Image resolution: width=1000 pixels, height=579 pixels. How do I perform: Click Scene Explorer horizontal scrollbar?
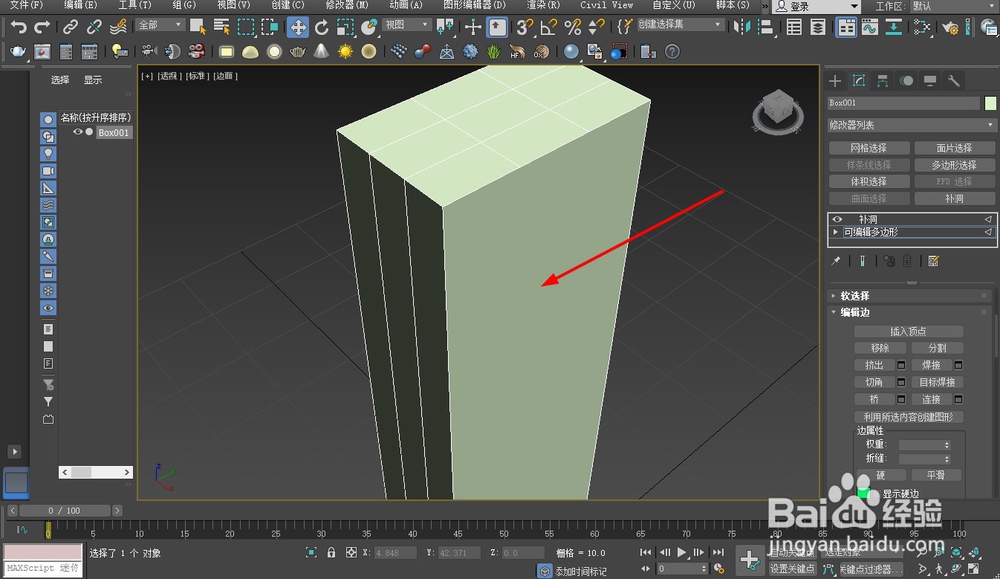tap(96, 472)
